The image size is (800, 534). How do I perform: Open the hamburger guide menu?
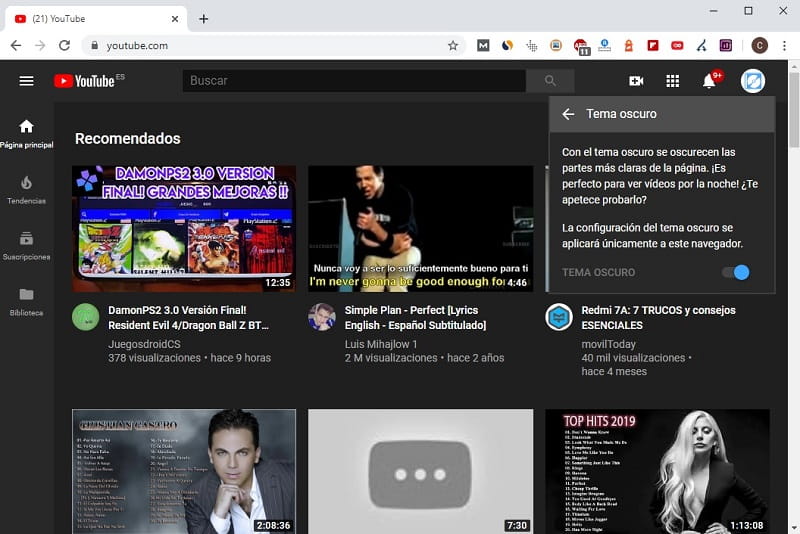[26, 81]
